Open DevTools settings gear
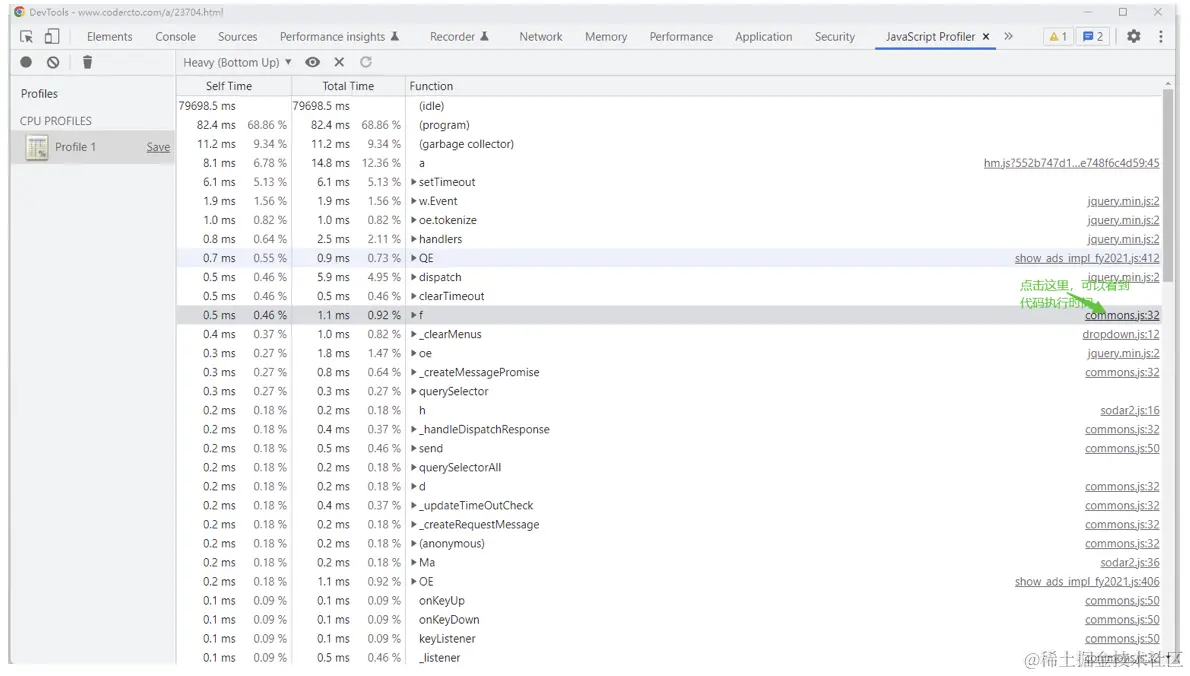 [x=1133, y=36]
